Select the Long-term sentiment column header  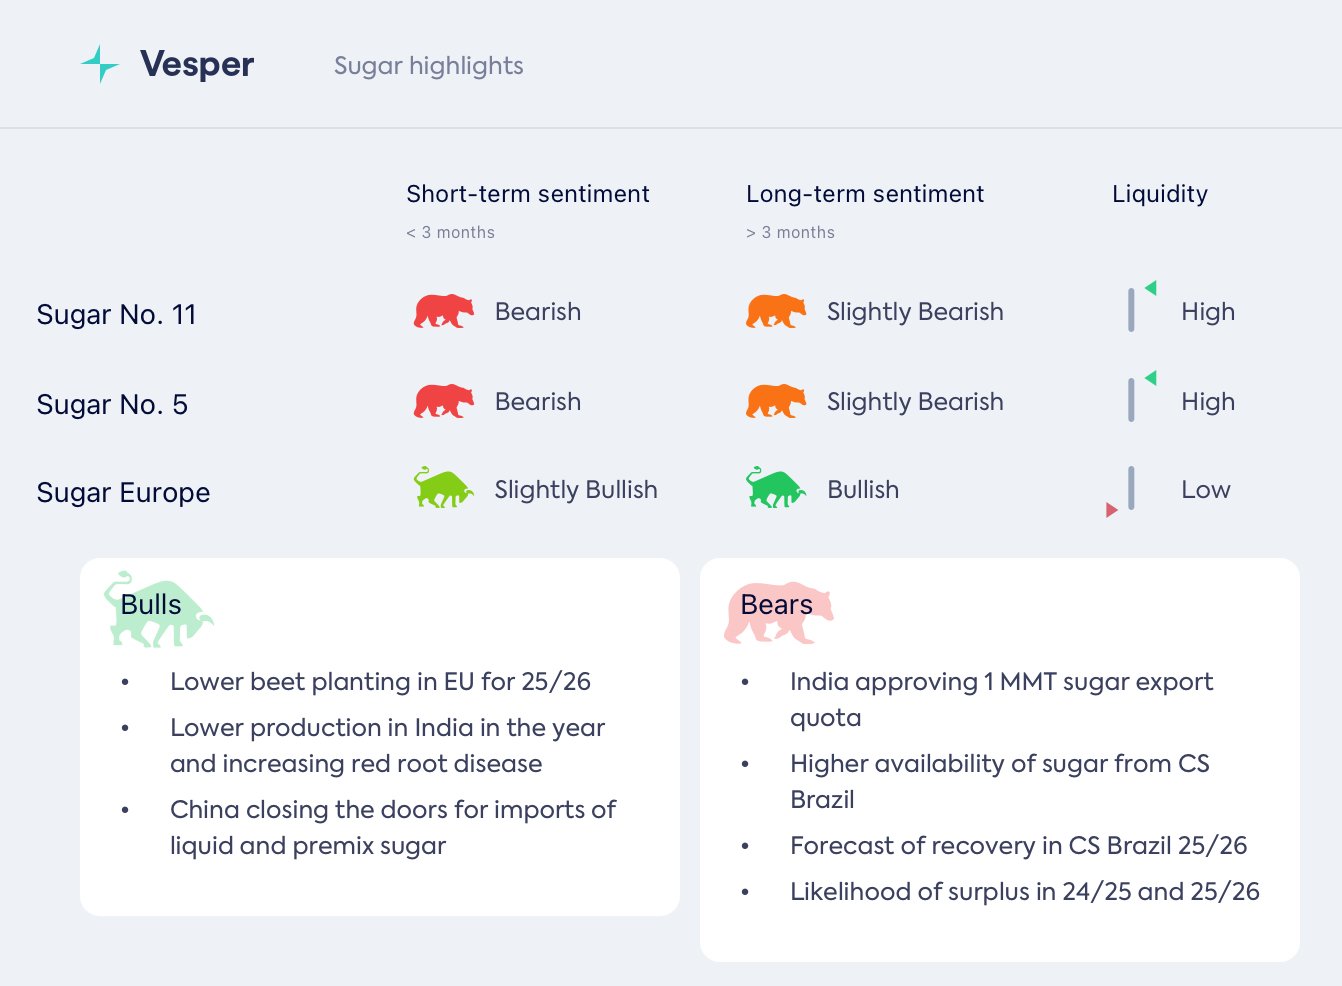pyautogui.click(x=865, y=194)
